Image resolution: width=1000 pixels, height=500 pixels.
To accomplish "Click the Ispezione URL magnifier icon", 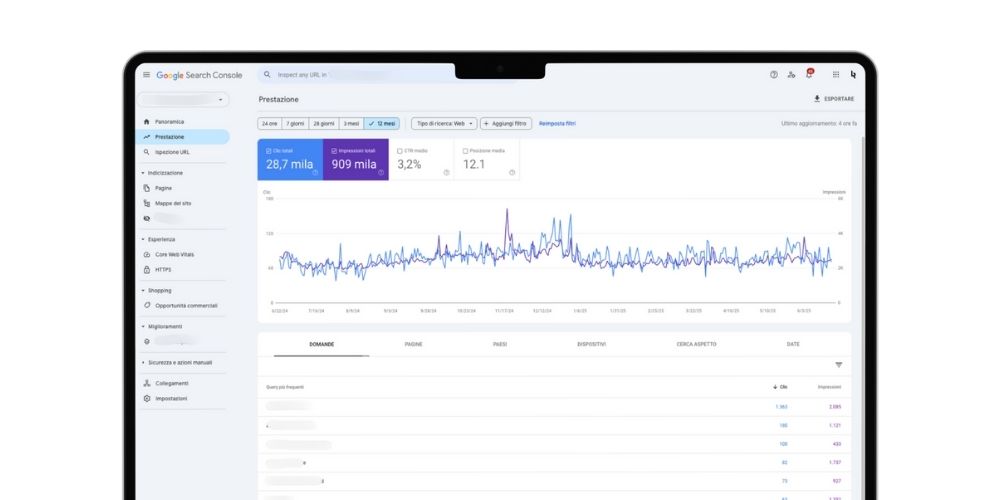I will (x=147, y=152).
